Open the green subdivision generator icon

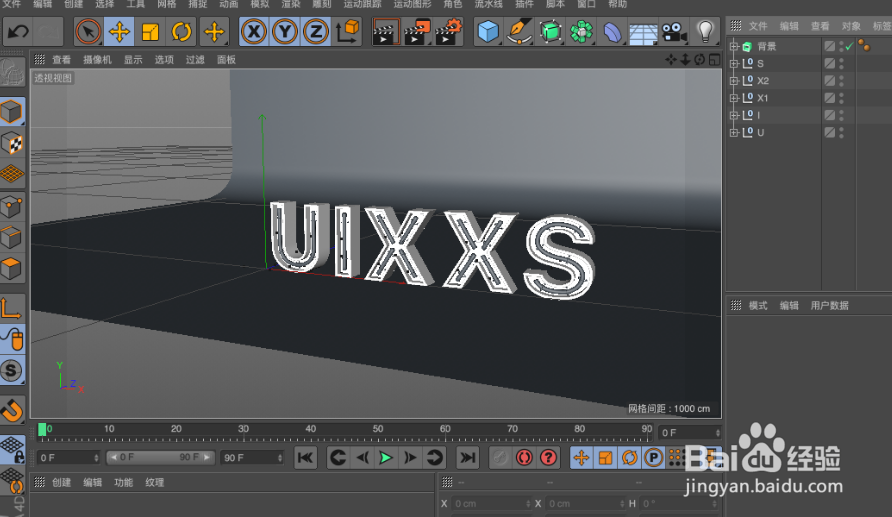pyautogui.click(x=550, y=32)
